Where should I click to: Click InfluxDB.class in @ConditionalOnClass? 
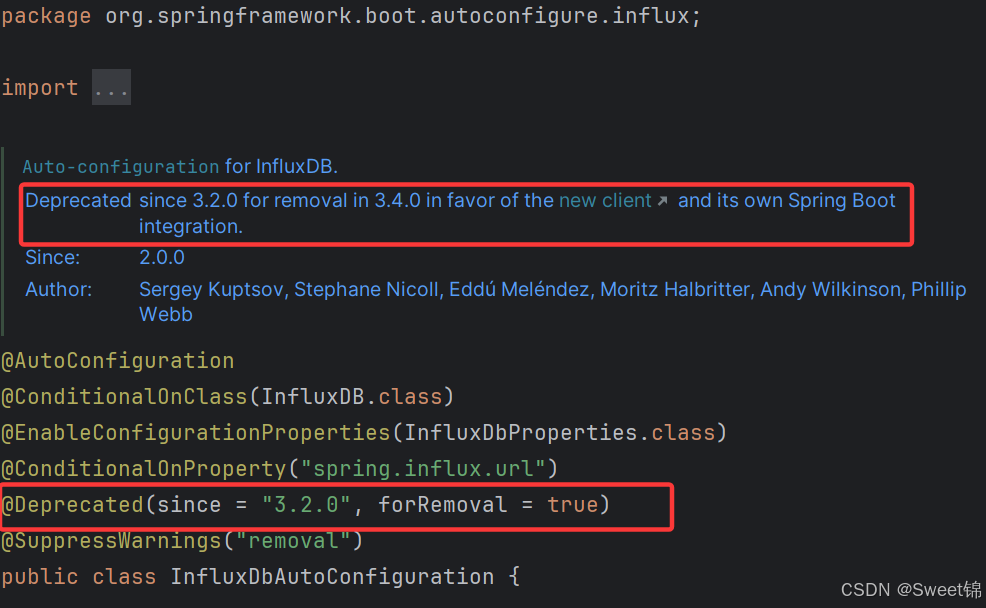[352, 397]
